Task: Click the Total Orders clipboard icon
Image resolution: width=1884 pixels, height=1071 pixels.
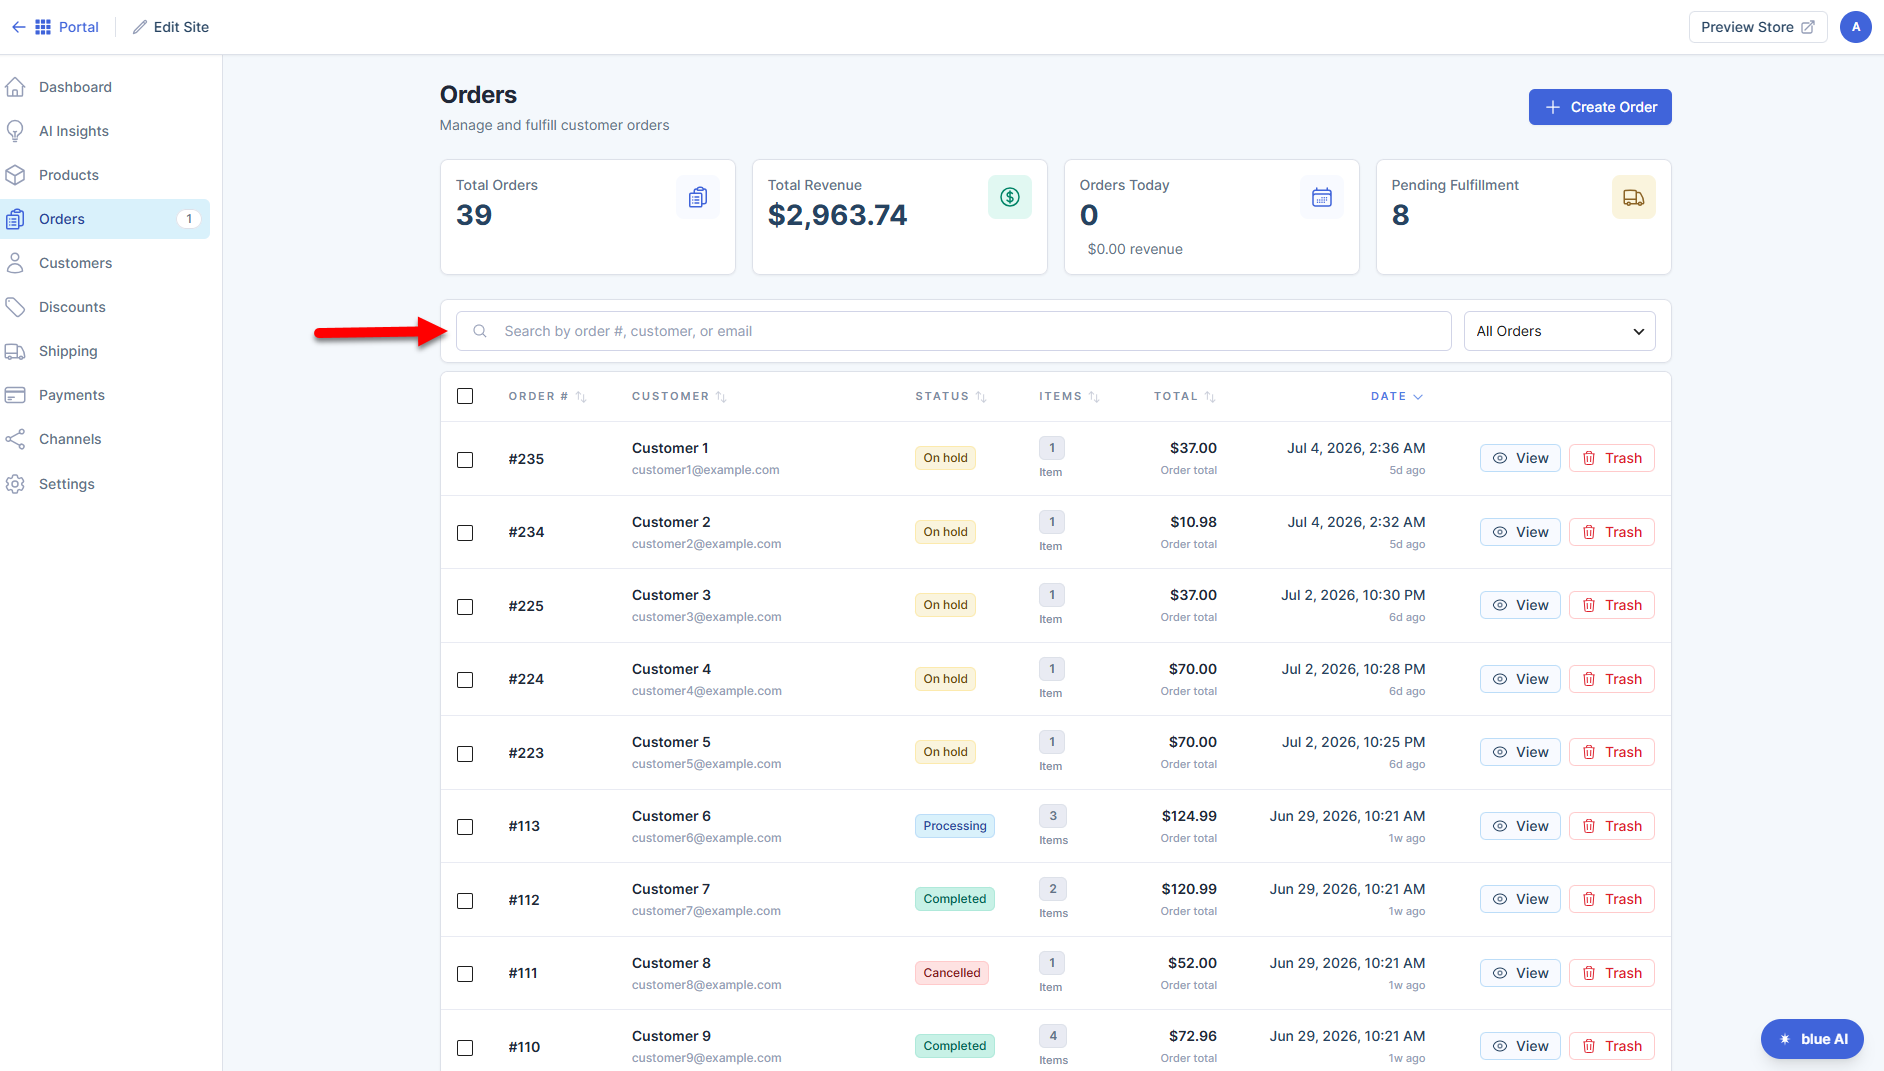Action: [698, 197]
